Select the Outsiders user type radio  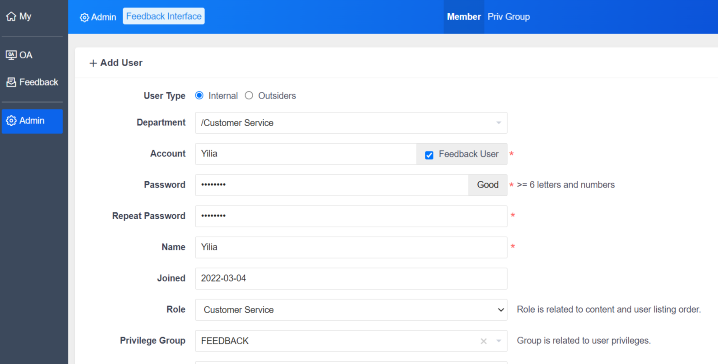pos(249,95)
